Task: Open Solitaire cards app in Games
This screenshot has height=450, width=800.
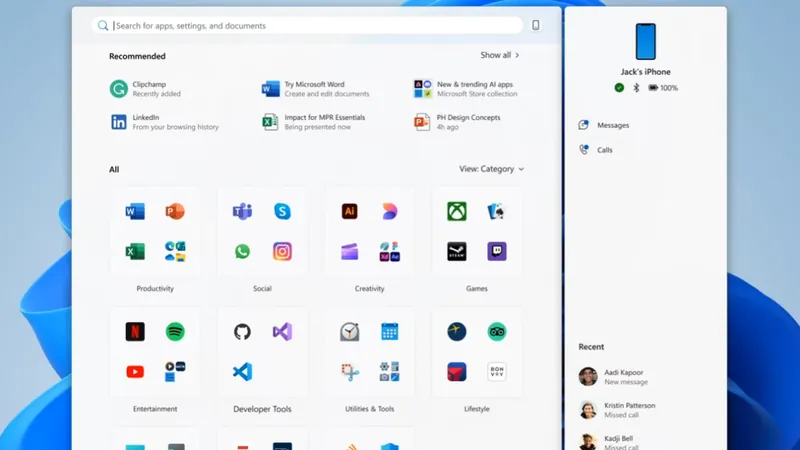Action: point(496,211)
